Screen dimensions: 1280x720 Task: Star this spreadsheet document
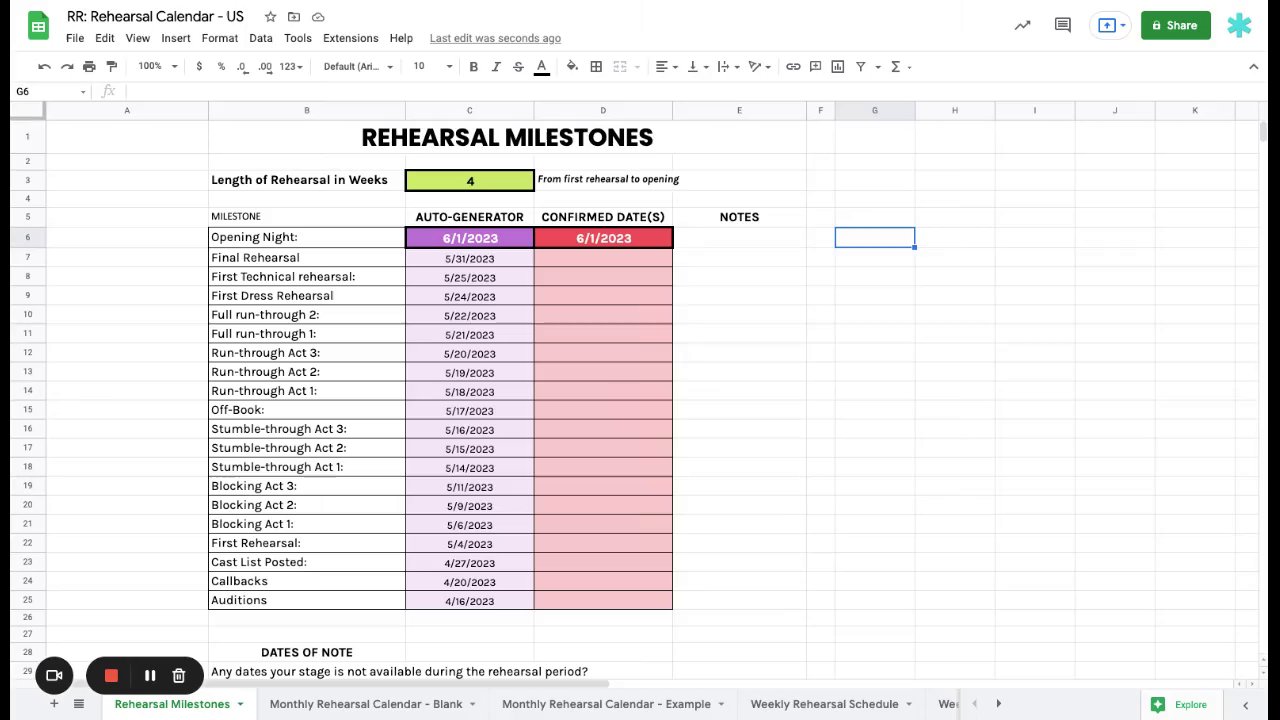coord(270,17)
